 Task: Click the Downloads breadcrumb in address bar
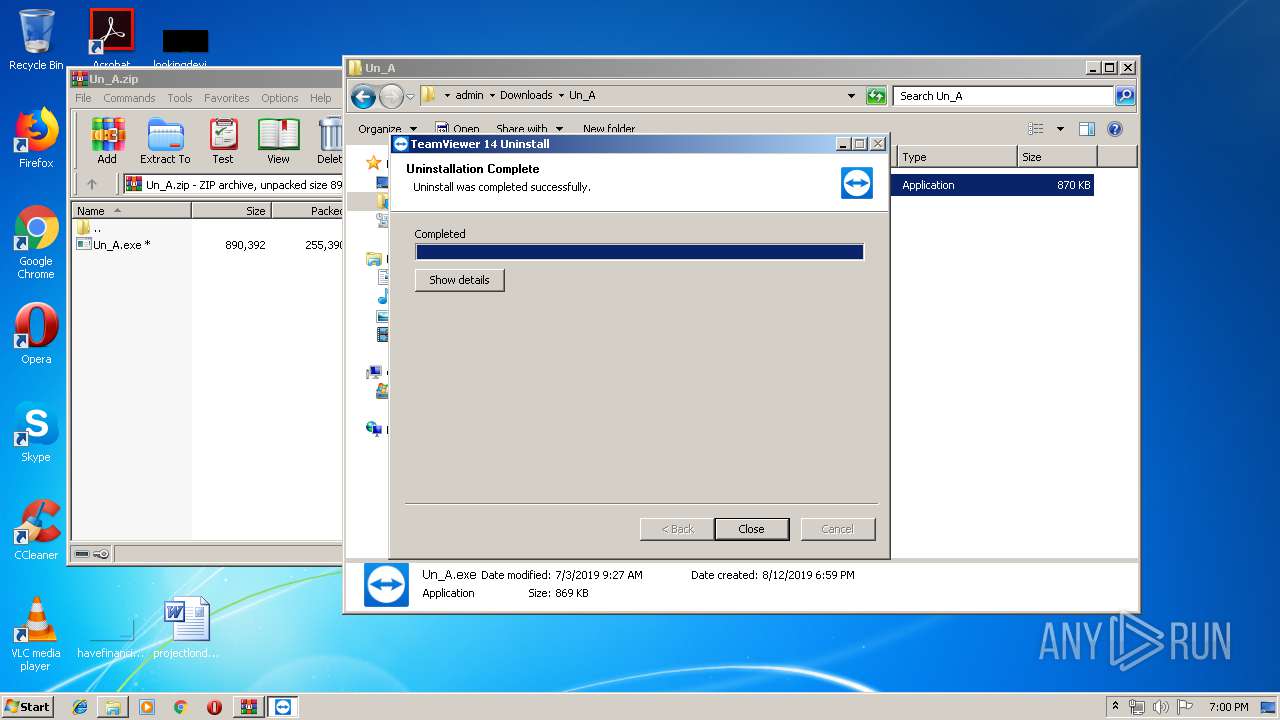[x=526, y=96]
